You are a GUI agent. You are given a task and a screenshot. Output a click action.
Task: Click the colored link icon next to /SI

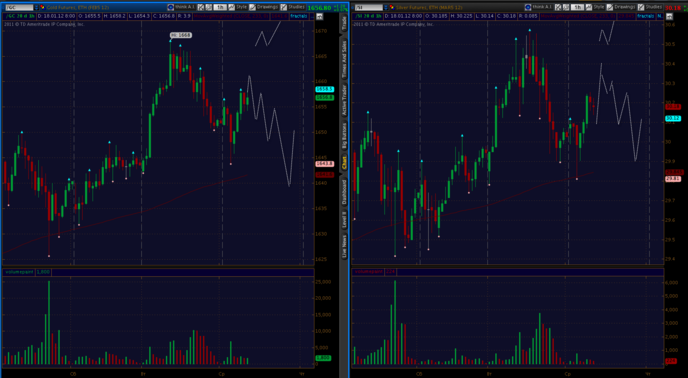tap(392, 7)
